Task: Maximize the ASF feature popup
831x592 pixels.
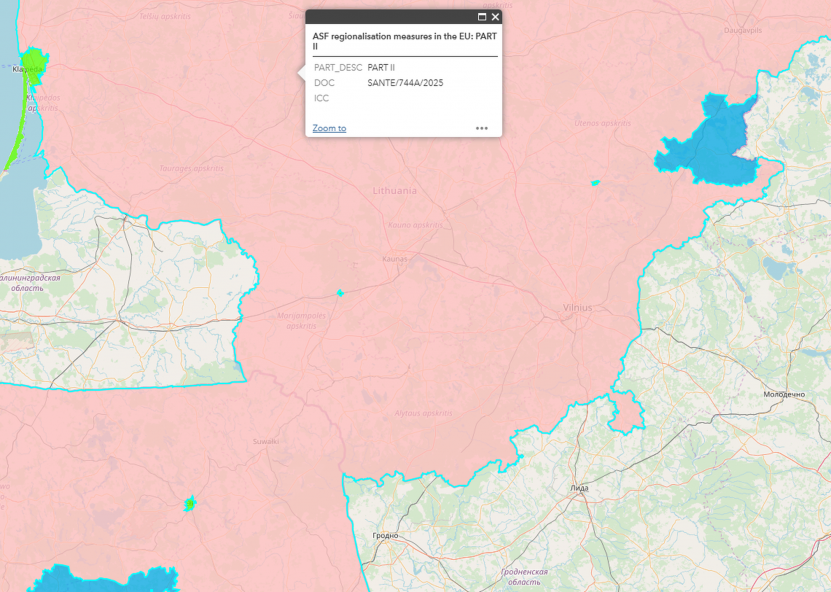Action: 482,17
